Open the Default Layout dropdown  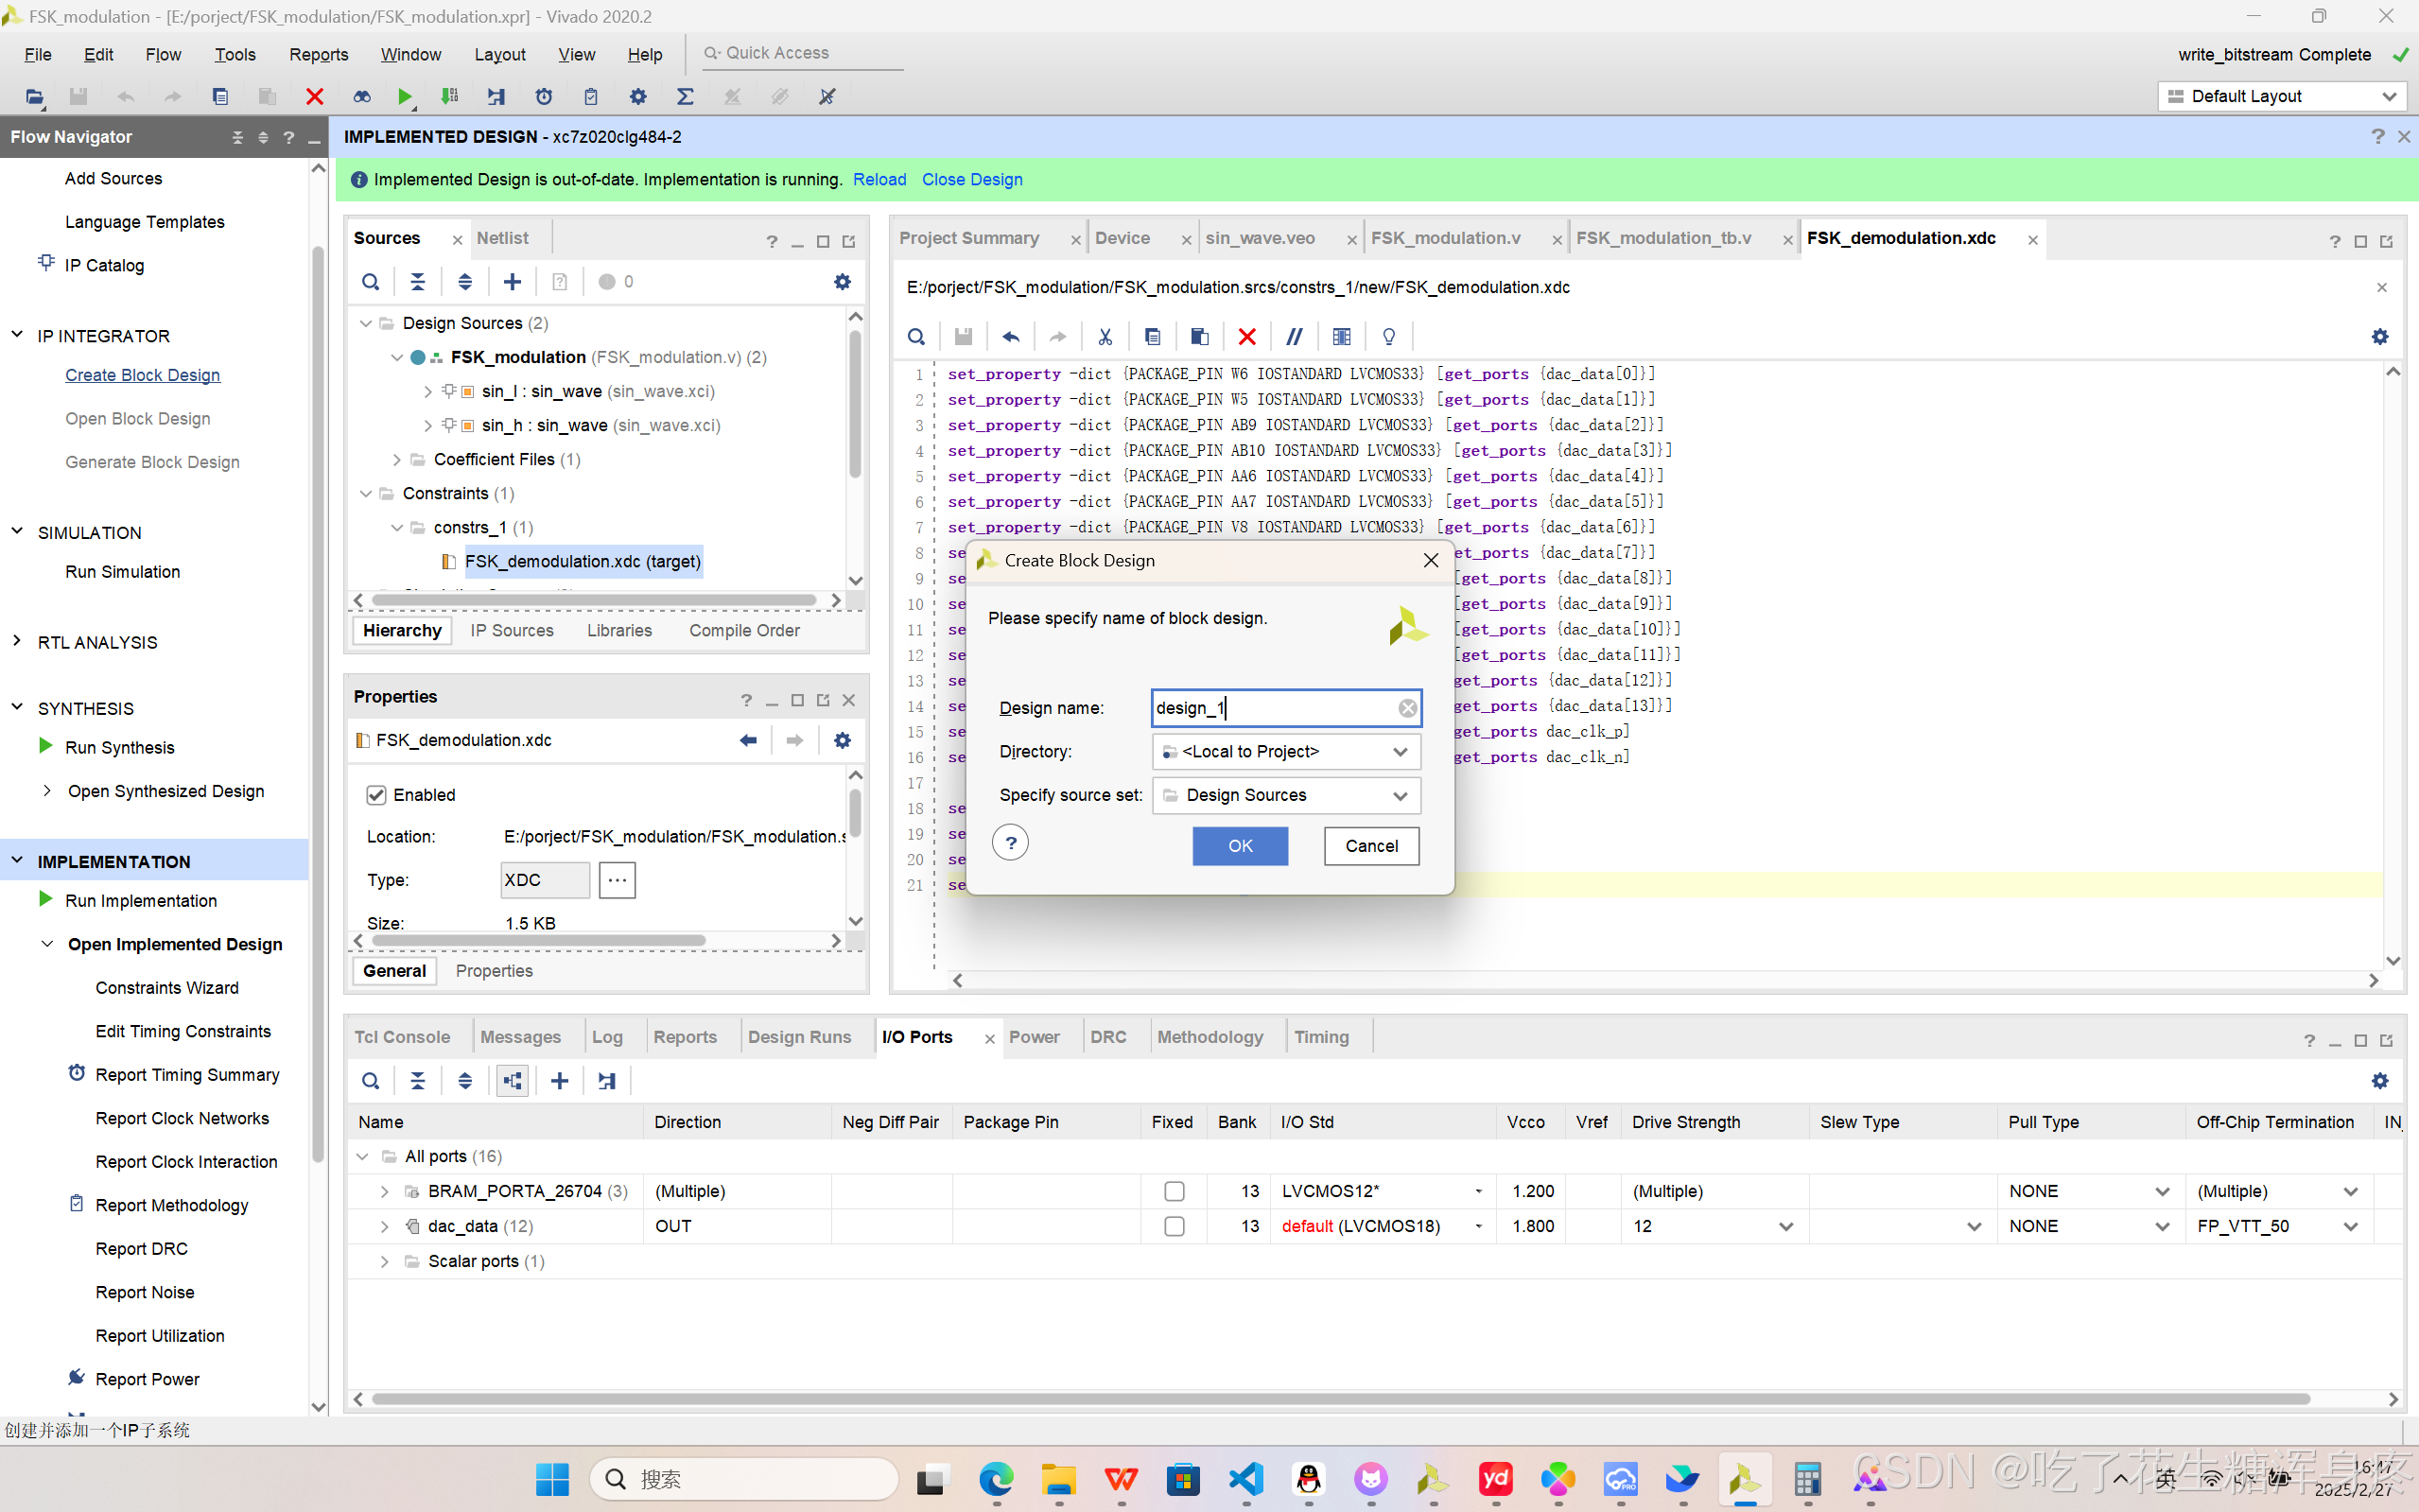coord(2282,96)
